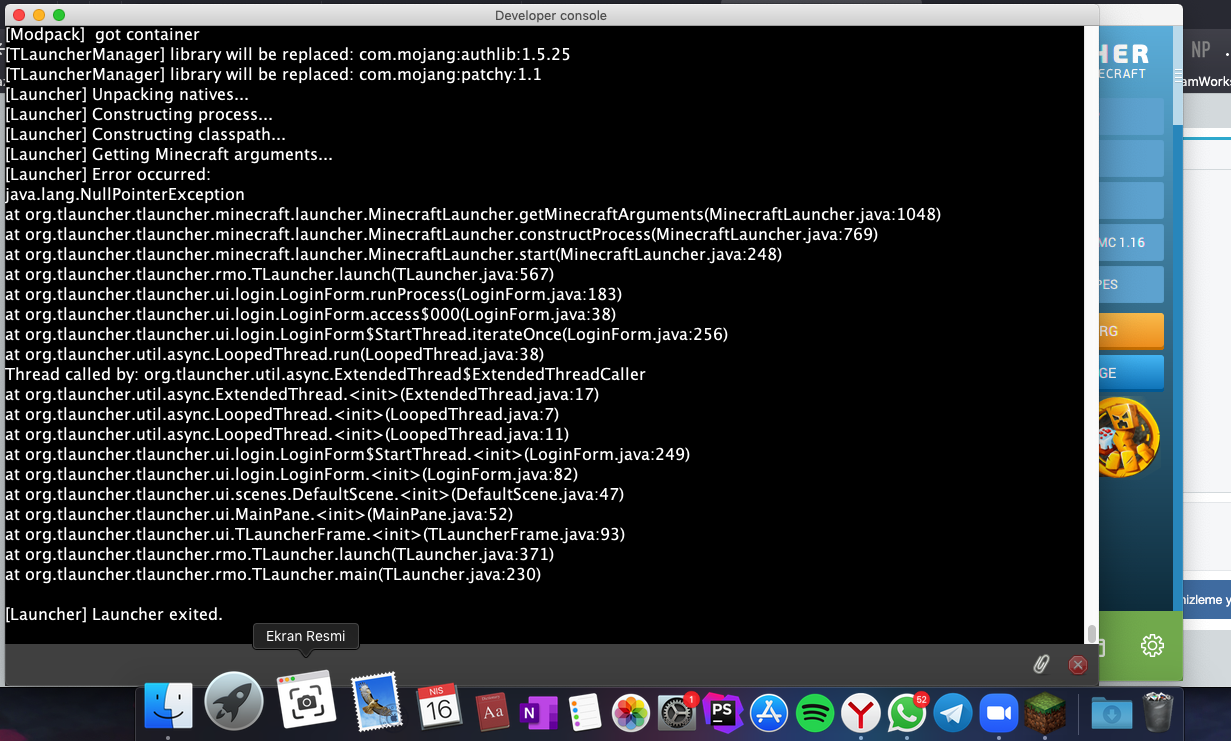The height and width of the screenshot is (741, 1231).
Task: Open Telegram in the Dock
Action: click(x=953, y=712)
